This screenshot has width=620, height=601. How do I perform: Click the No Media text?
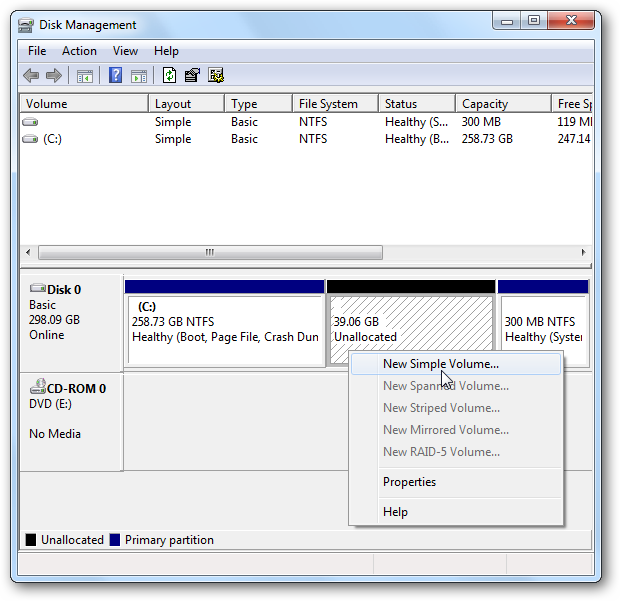coord(55,434)
